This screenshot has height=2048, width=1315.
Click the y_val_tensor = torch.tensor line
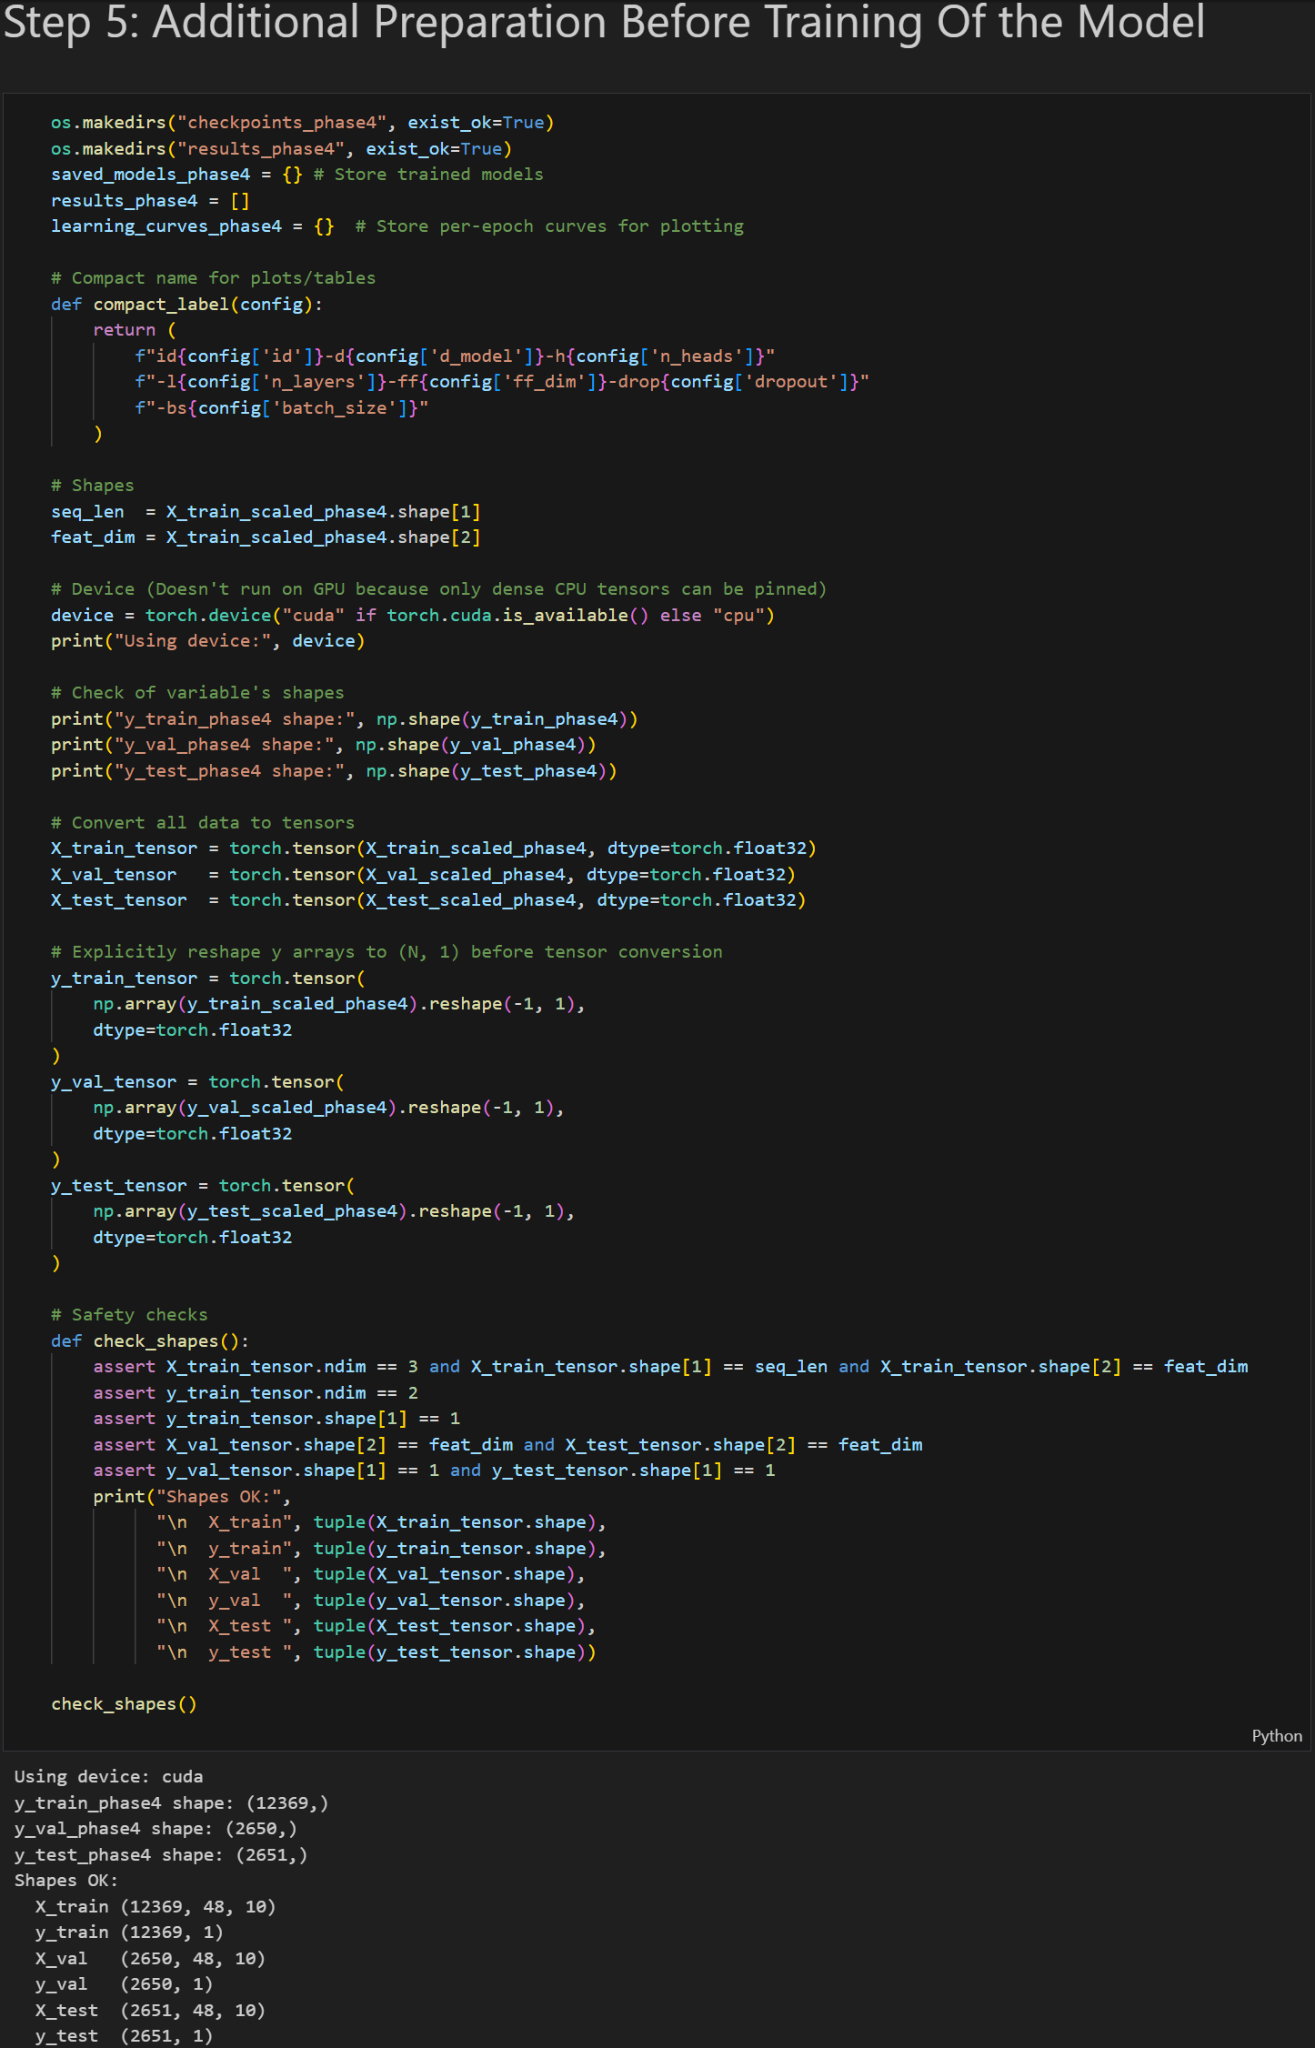[197, 1082]
